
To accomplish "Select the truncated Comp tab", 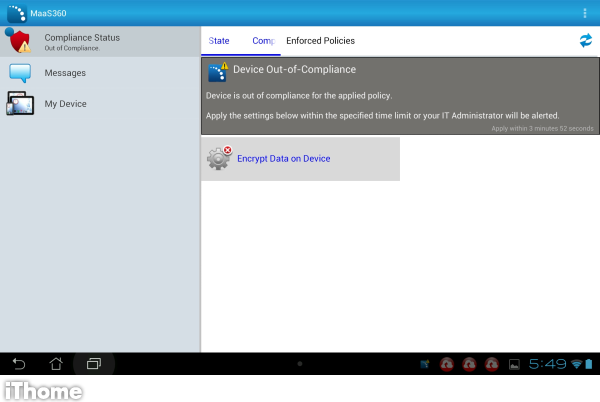I will (264, 41).
